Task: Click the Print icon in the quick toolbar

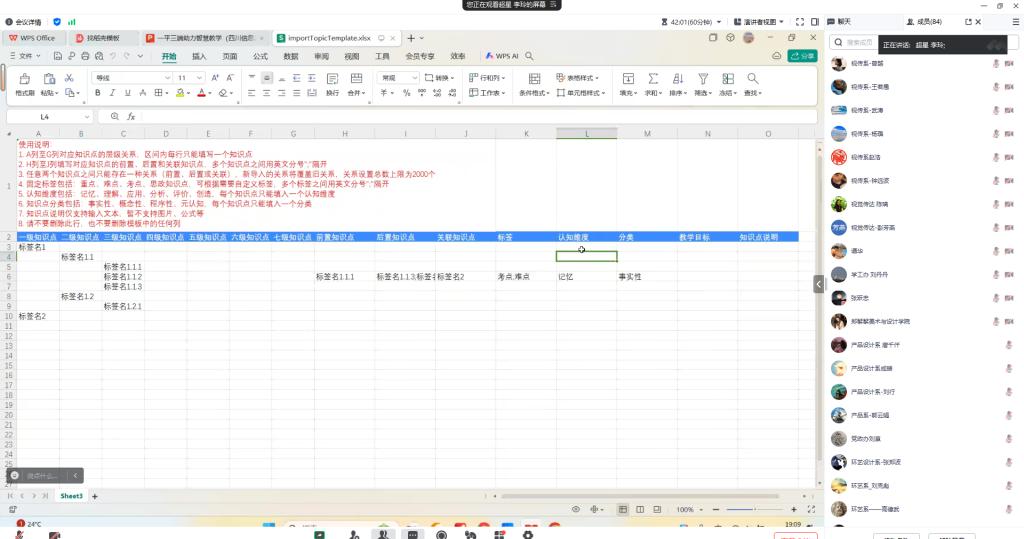Action: coord(85,56)
